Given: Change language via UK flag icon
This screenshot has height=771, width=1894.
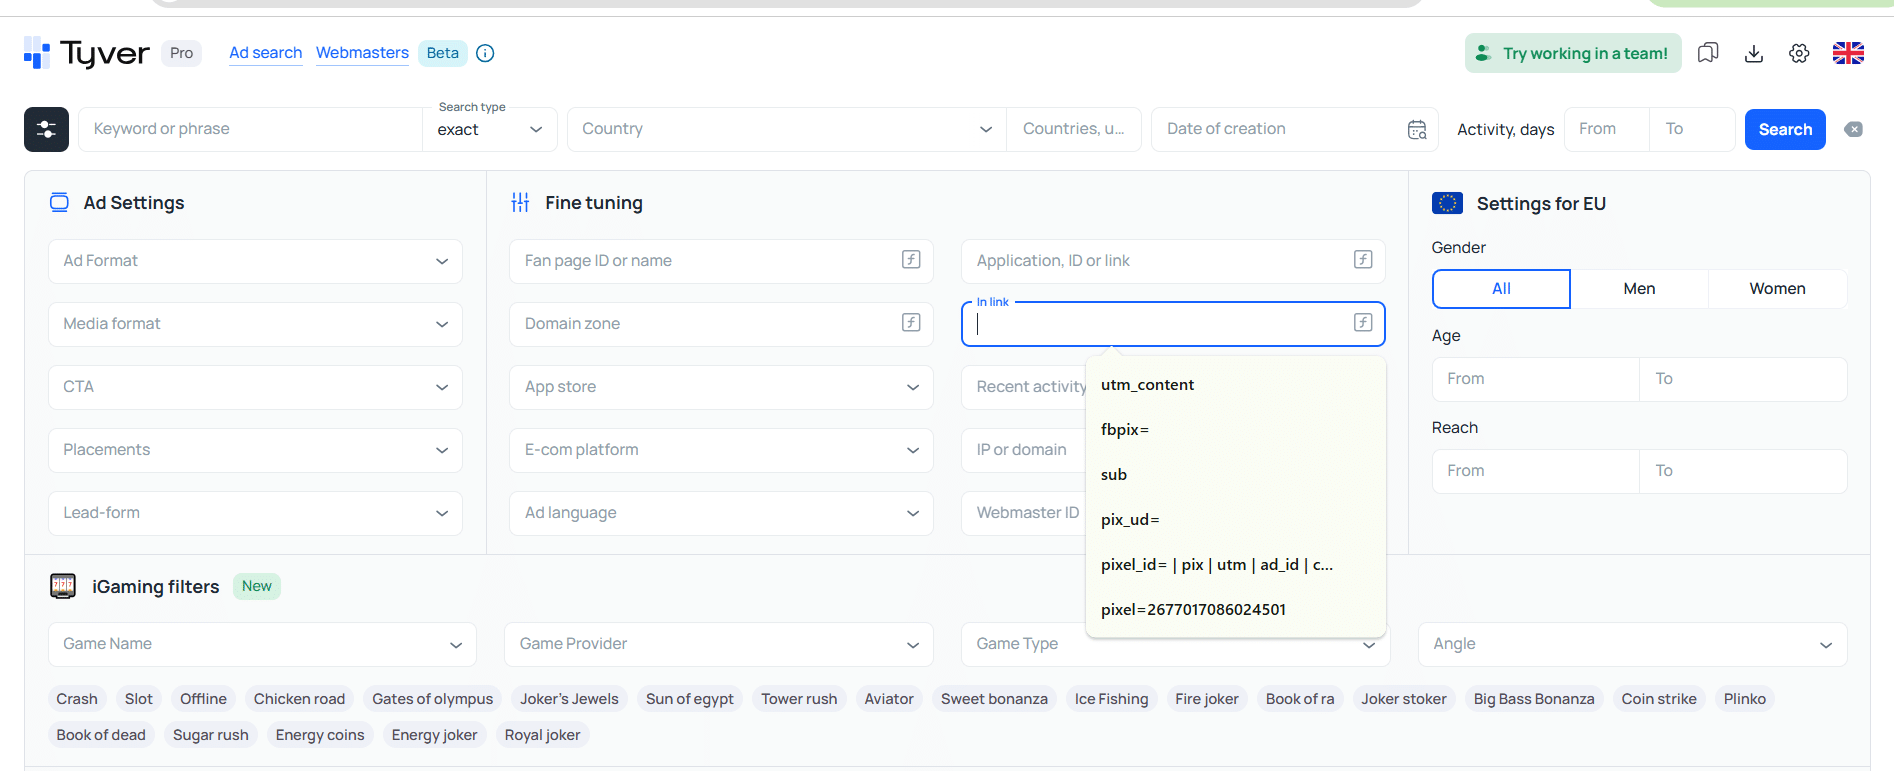Looking at the screenshot, I should pos(1848,53).
